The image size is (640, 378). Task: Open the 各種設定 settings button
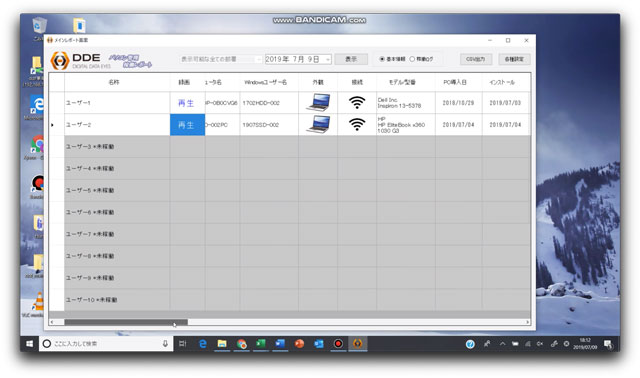click(x=514, y=59)
